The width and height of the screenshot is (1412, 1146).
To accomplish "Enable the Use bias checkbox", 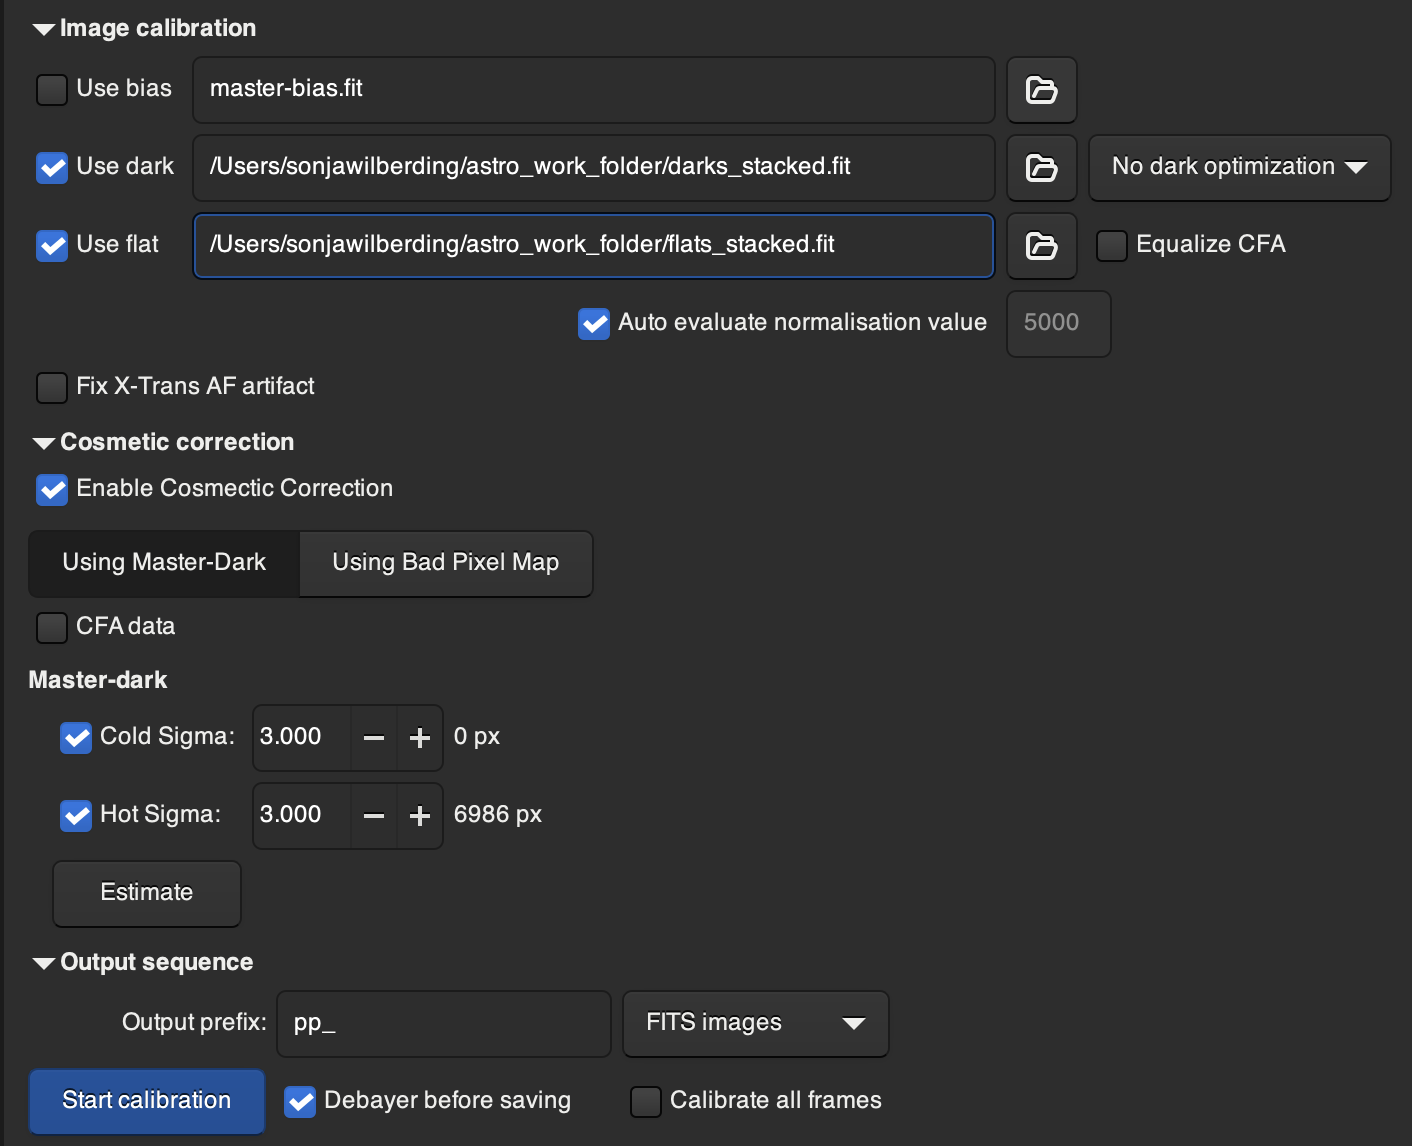I will 52,90.
